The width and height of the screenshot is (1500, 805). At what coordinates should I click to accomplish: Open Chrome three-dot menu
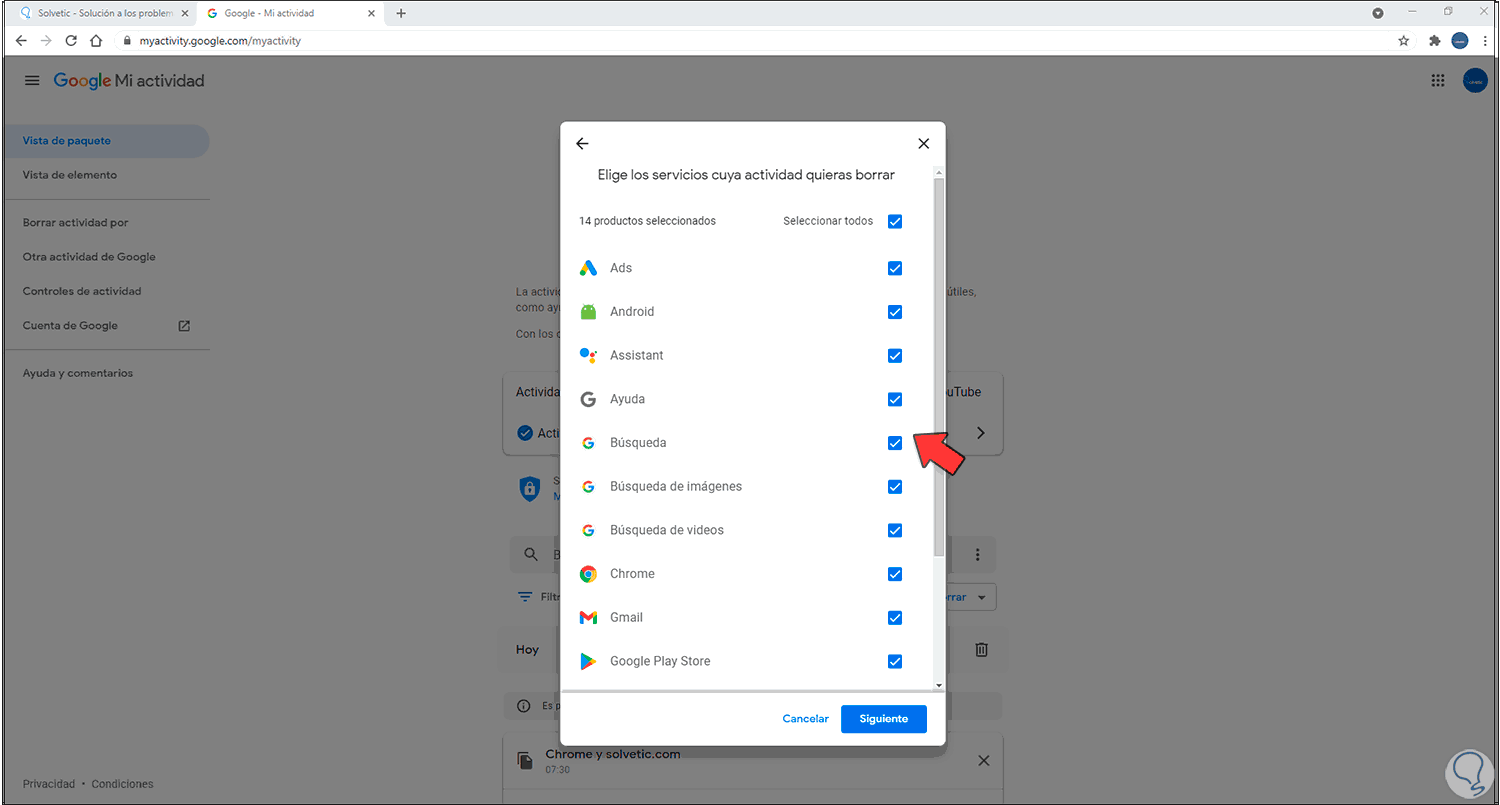pos(1485,41)
